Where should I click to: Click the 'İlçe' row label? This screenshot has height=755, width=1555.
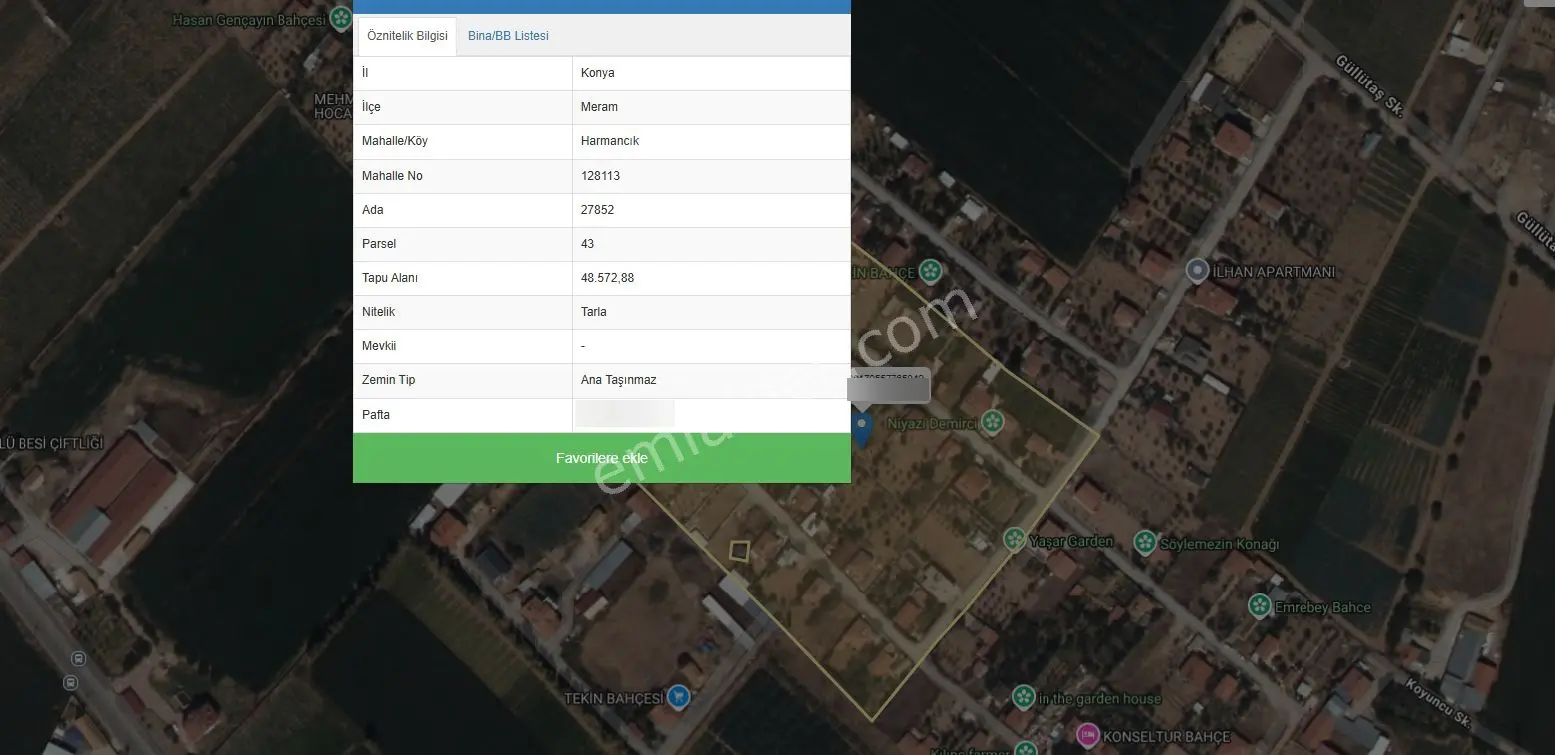371,107
